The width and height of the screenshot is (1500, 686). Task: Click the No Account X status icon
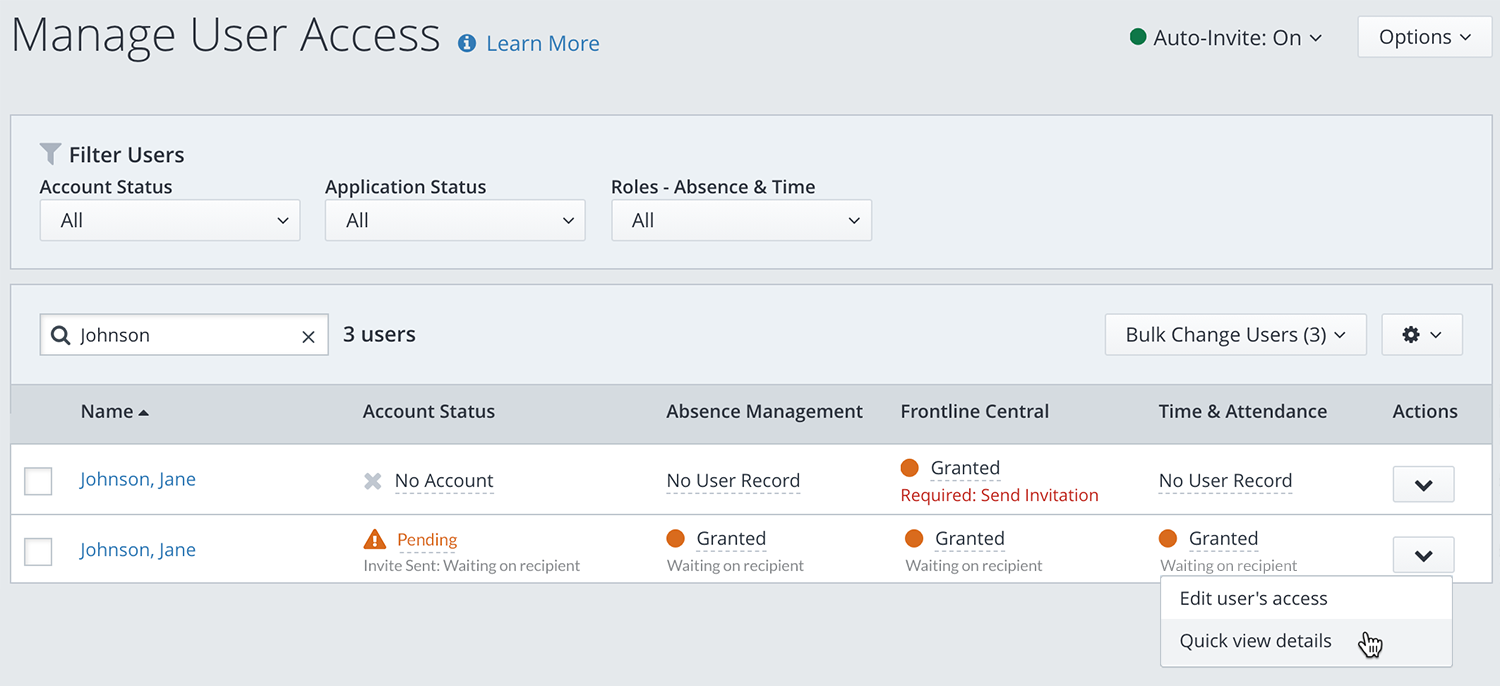373,481
